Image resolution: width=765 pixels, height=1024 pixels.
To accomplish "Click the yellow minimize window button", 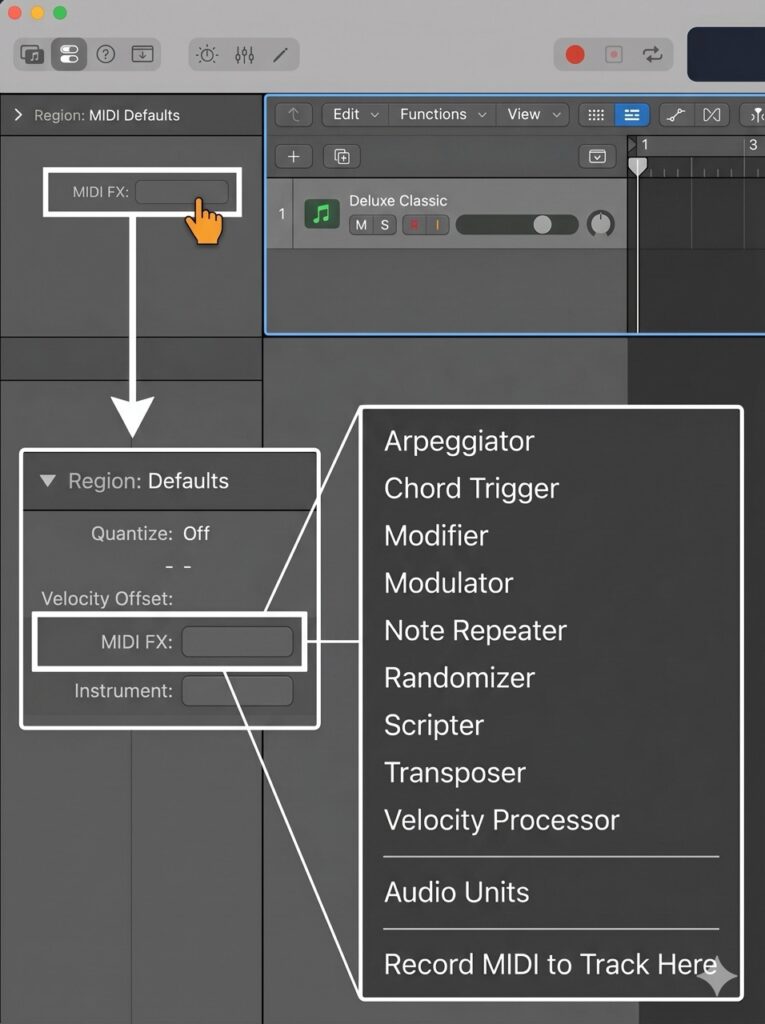I will coord(37,13).
